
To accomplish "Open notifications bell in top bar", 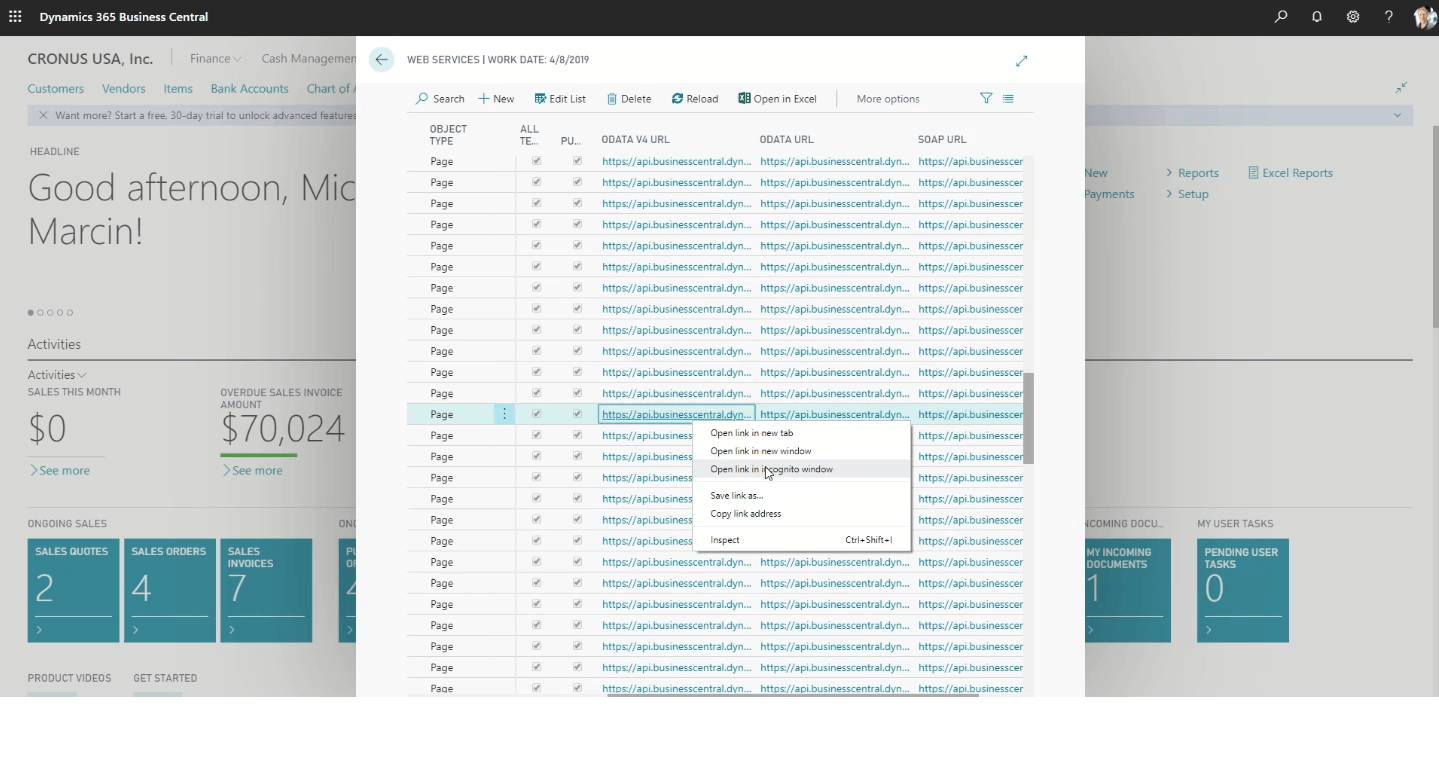I will [x=1317, y=17].
